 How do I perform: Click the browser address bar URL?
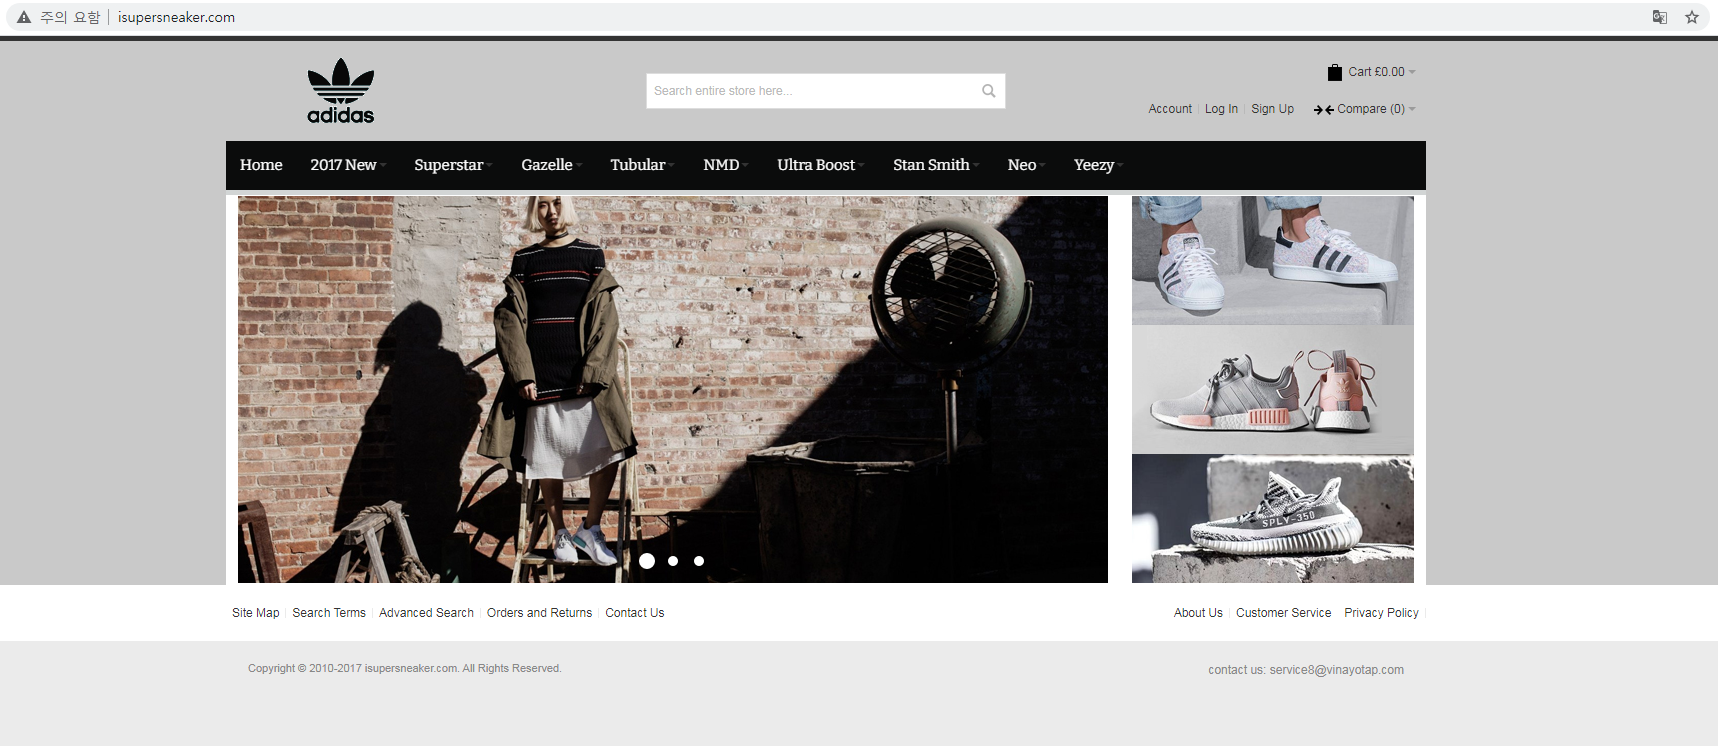[x=176, y=17]
